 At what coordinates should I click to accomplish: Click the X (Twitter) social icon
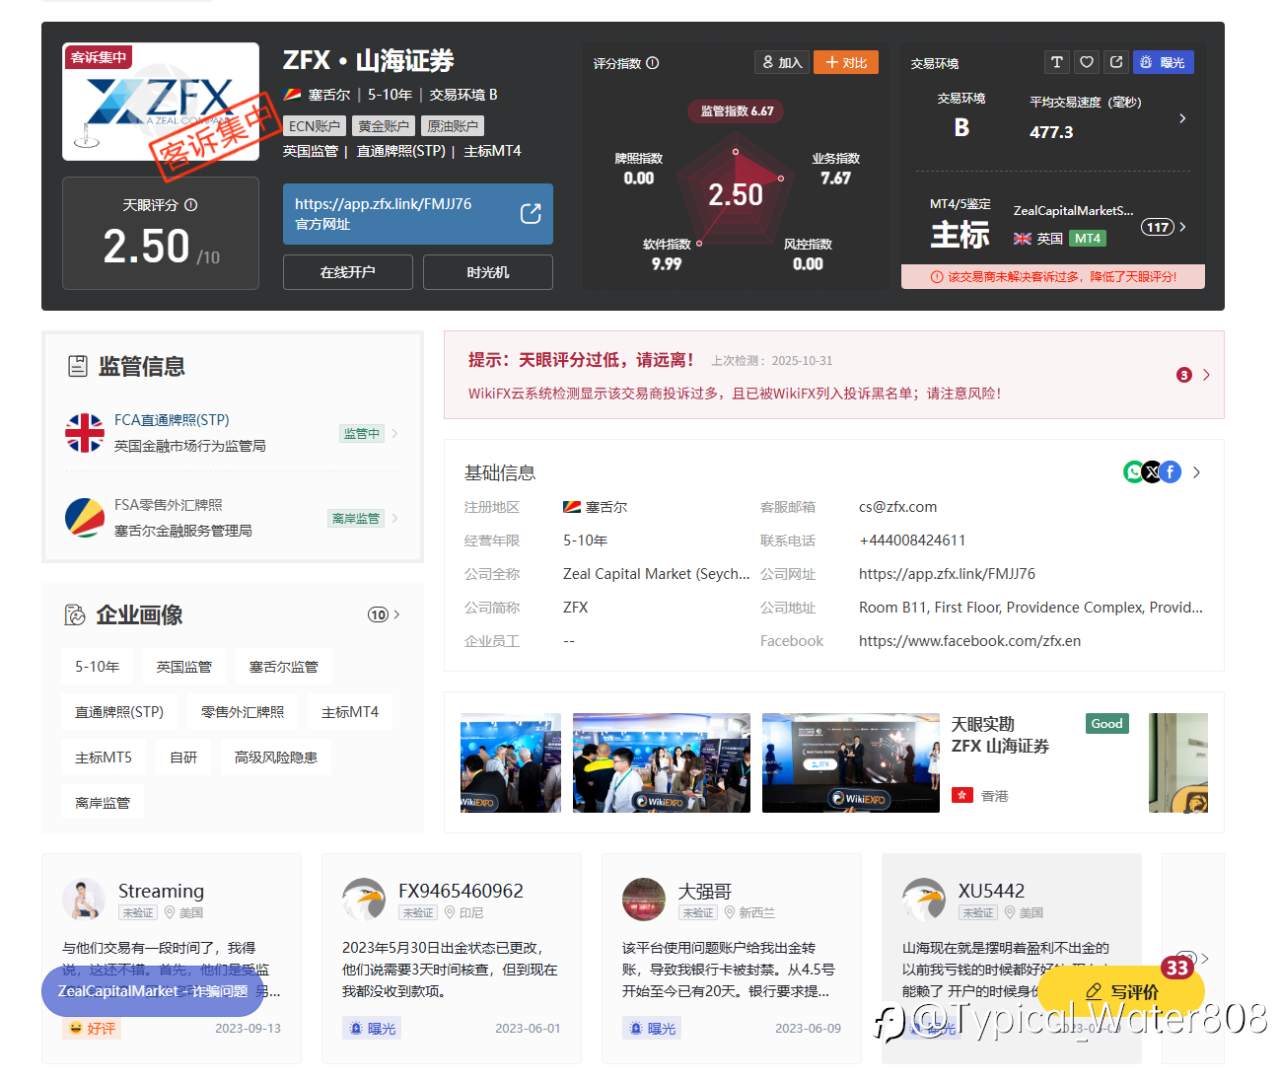pyautogui.click(x=1151, y=471)
